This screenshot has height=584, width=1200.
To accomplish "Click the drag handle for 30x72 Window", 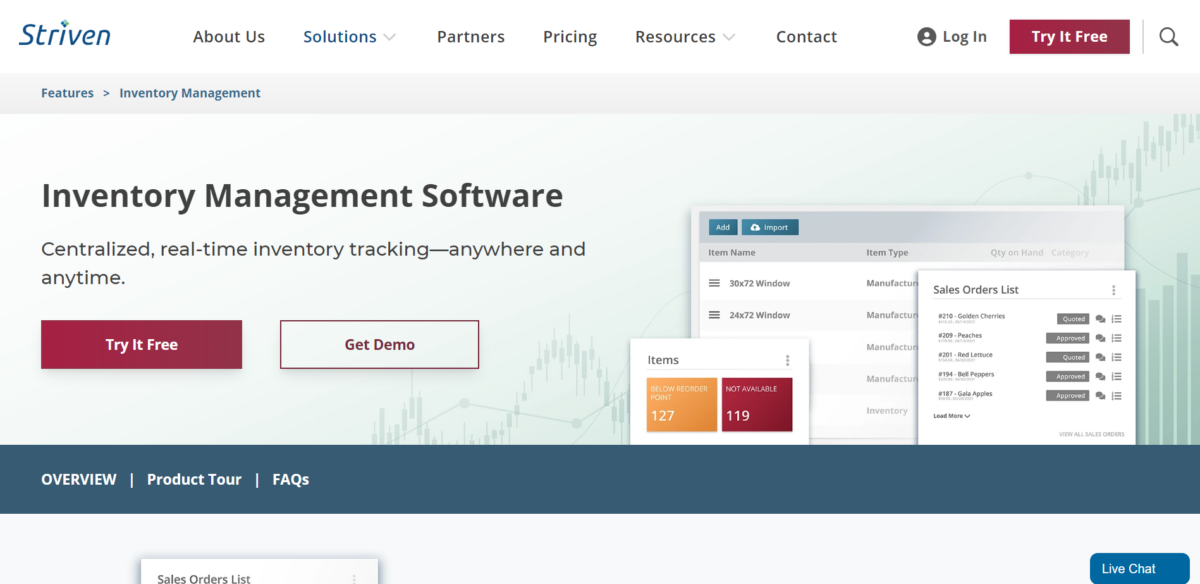I will point(714,284).
